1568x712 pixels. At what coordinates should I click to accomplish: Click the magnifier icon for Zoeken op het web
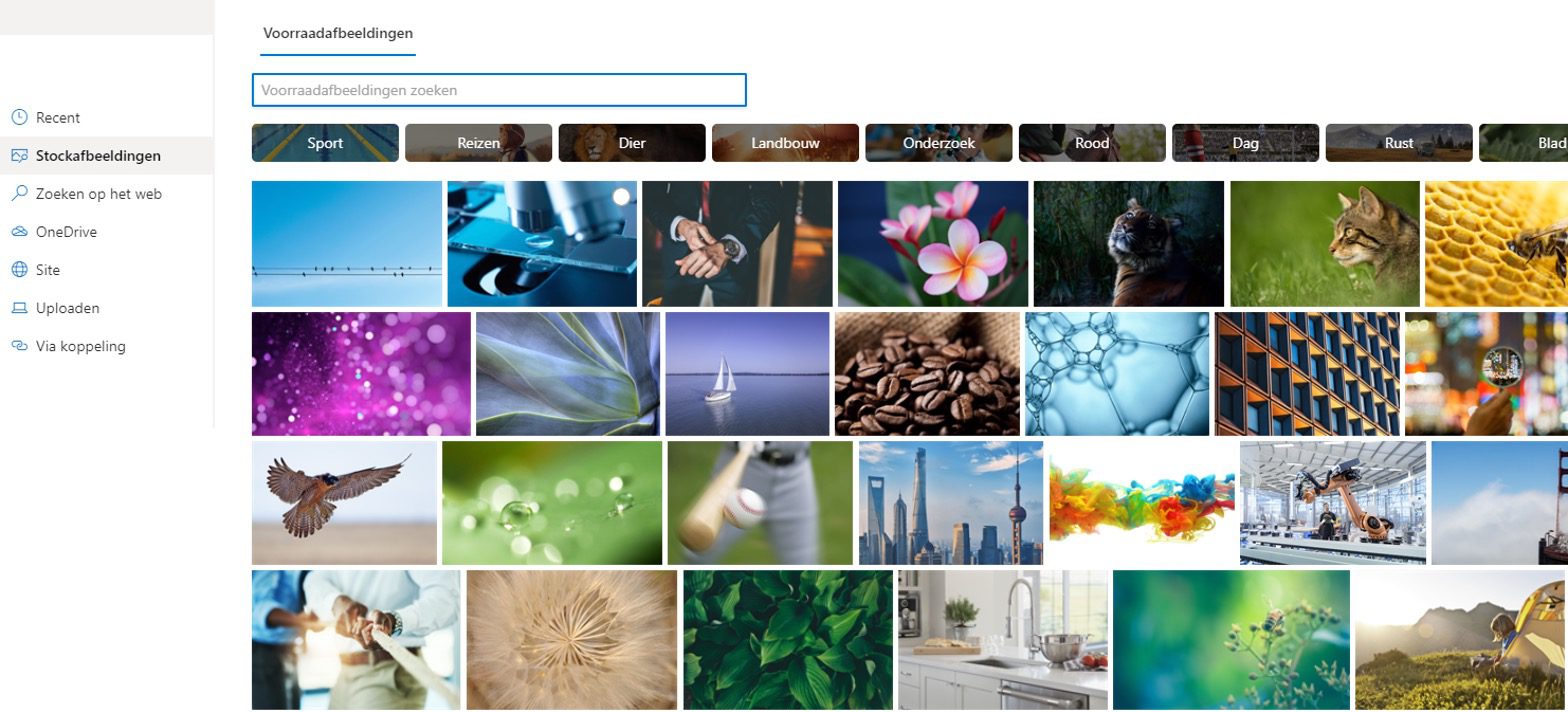tap(19, 193)
